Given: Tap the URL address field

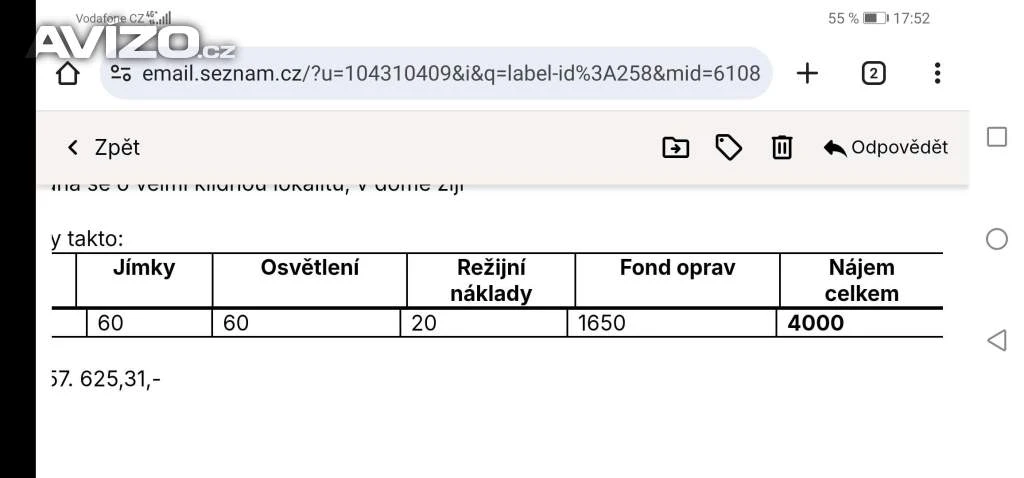Looking at the screenshot, I should coord(450,73).
